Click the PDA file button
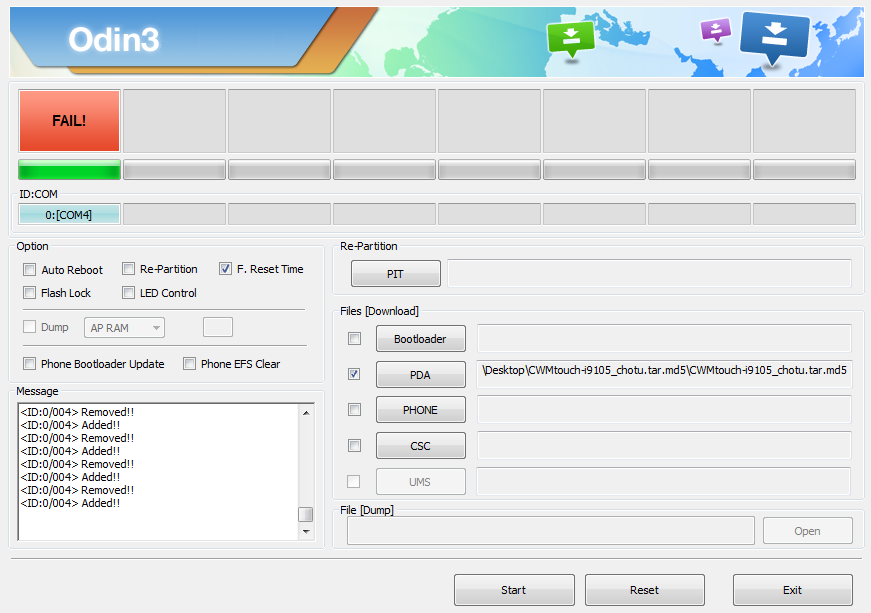This screenshot has width=871, height=613. pos(421,374)
